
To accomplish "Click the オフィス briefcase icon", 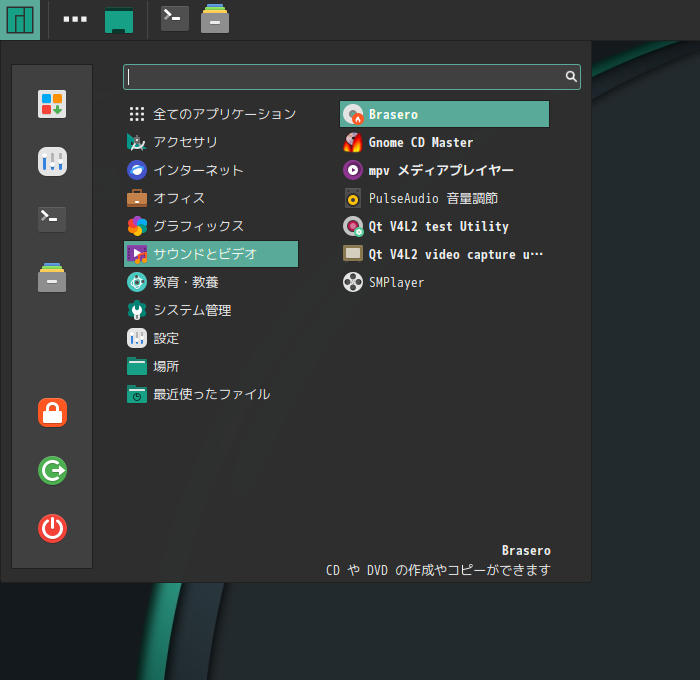I will [137, 198].
